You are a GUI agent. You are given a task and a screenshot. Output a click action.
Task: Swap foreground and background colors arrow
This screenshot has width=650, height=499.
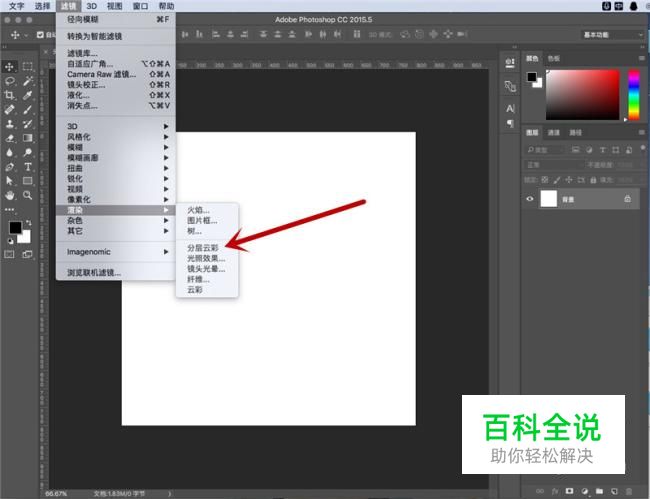point(28,223)
